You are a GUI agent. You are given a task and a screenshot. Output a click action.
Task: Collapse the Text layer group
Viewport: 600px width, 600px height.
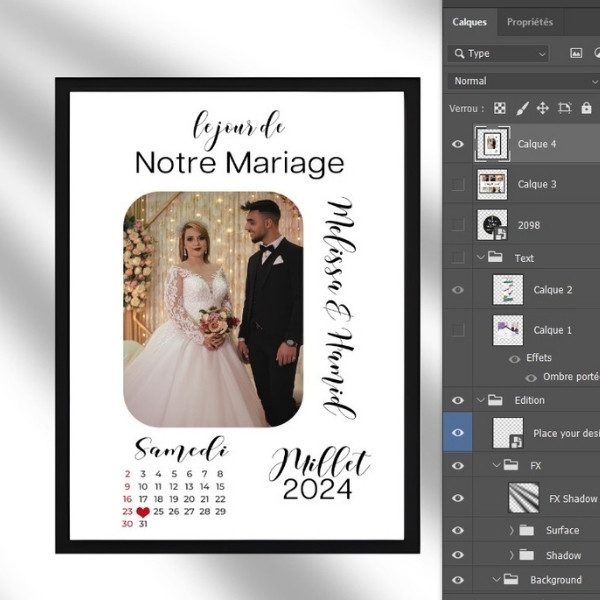click(x=480, y=258)
